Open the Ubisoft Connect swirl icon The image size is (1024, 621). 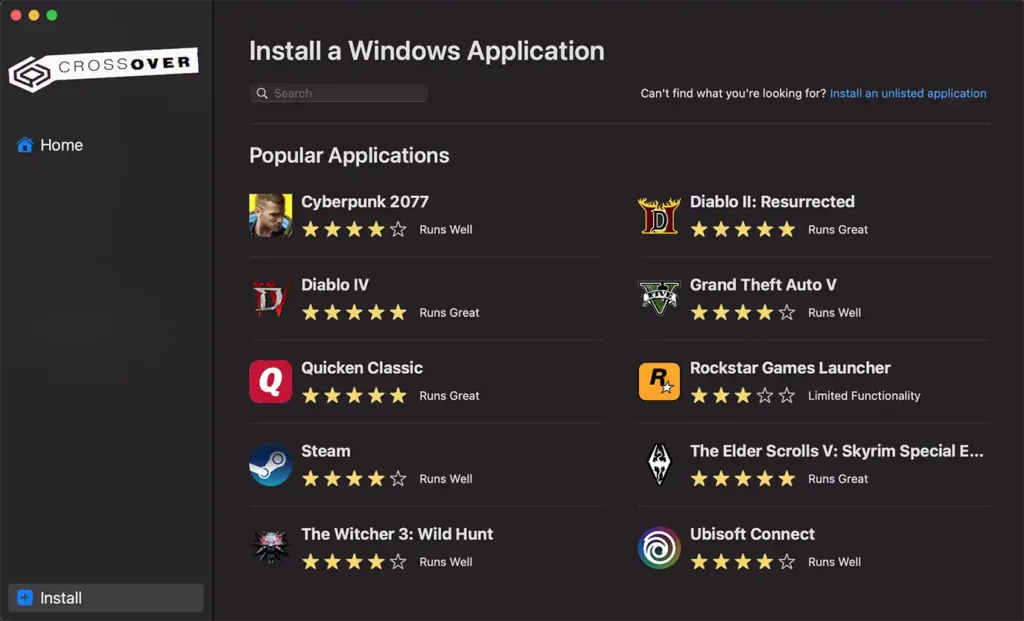659,547
